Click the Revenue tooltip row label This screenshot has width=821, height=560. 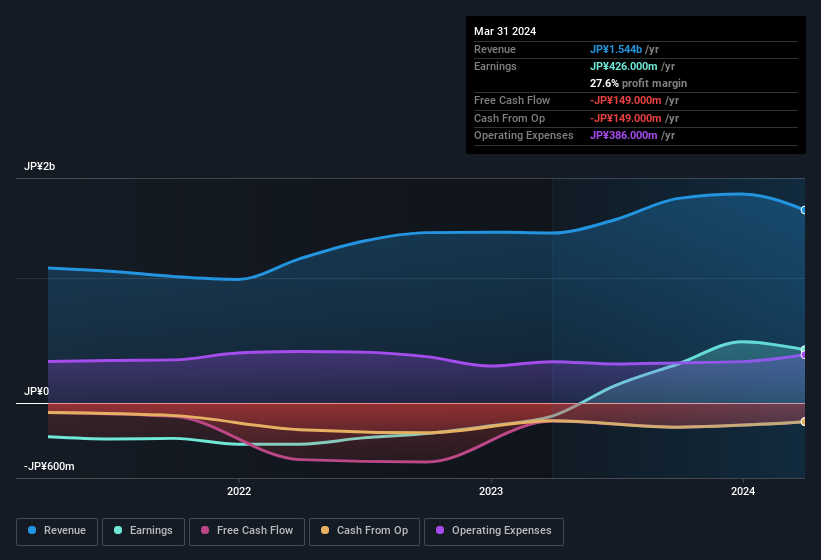pos(495,49)
